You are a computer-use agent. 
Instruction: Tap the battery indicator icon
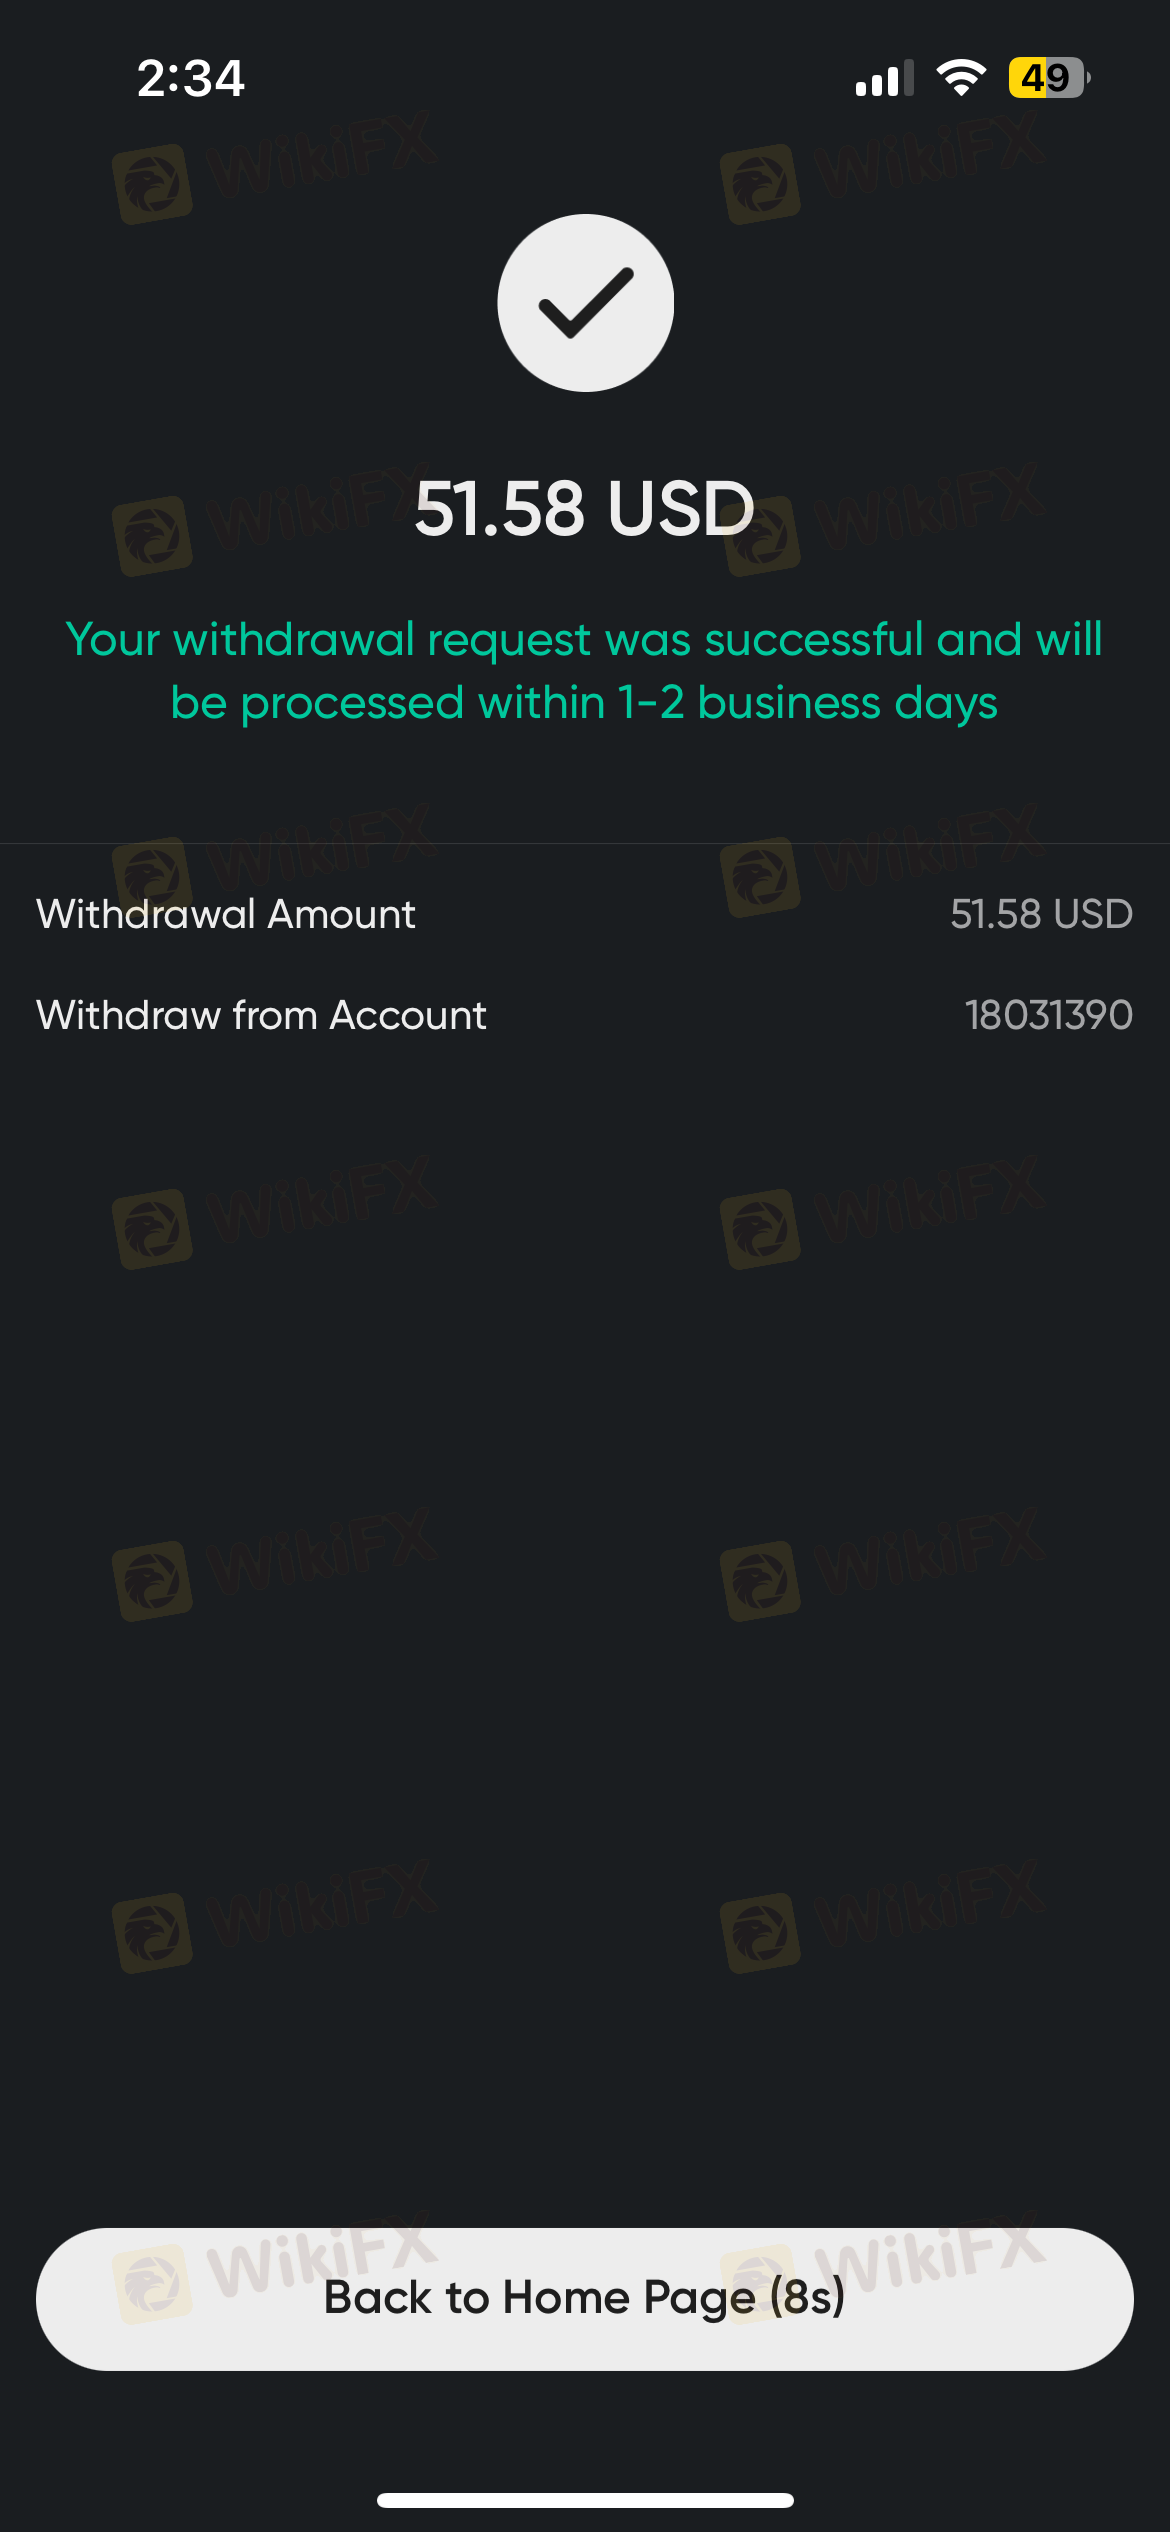click(x=1049, y=78)
